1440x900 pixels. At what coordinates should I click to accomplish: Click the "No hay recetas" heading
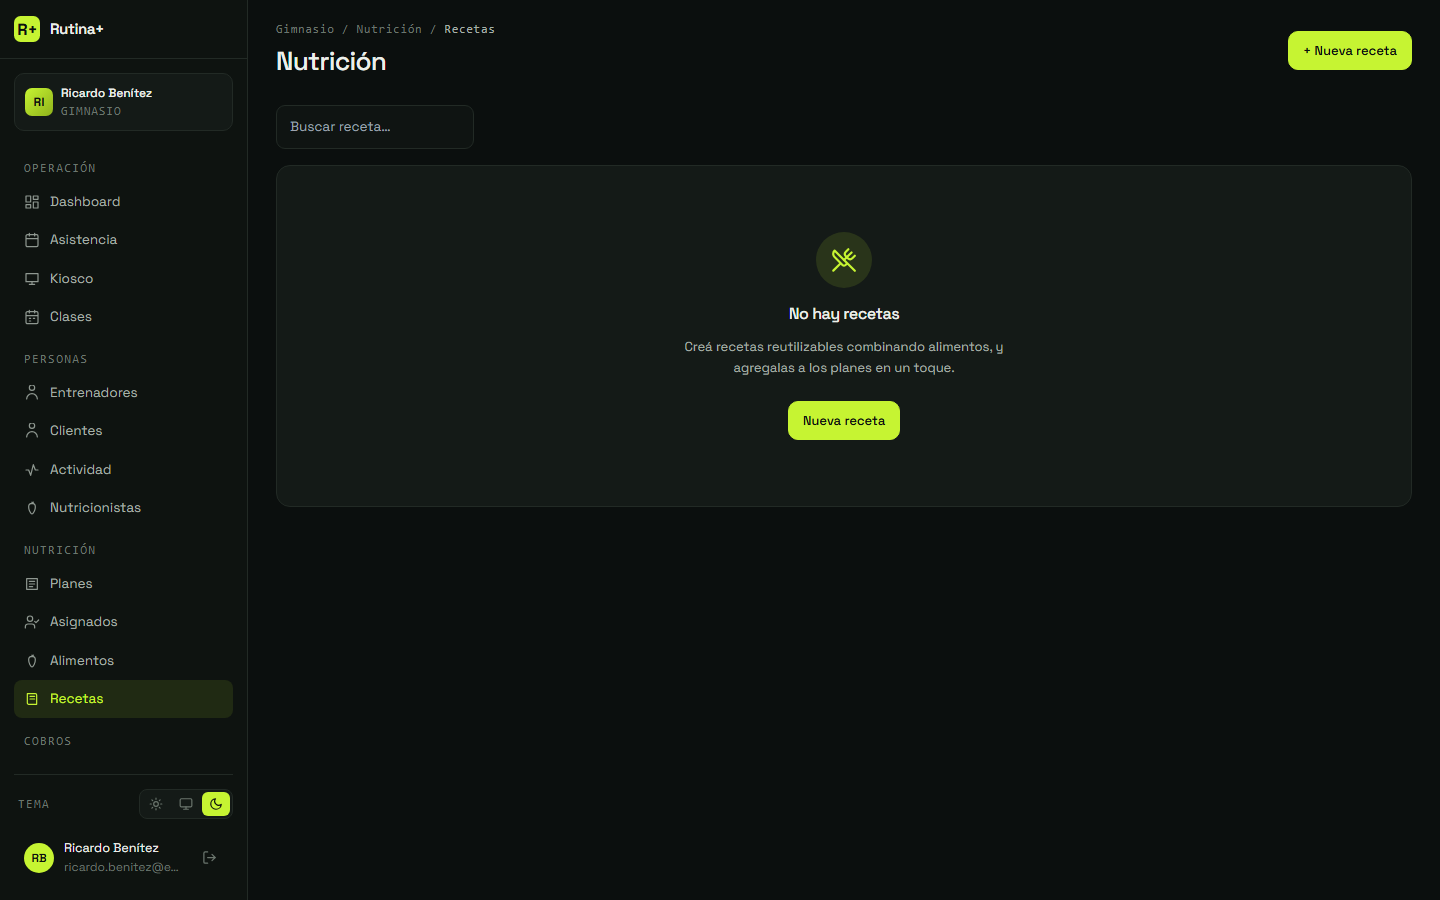tap(844, 314)
